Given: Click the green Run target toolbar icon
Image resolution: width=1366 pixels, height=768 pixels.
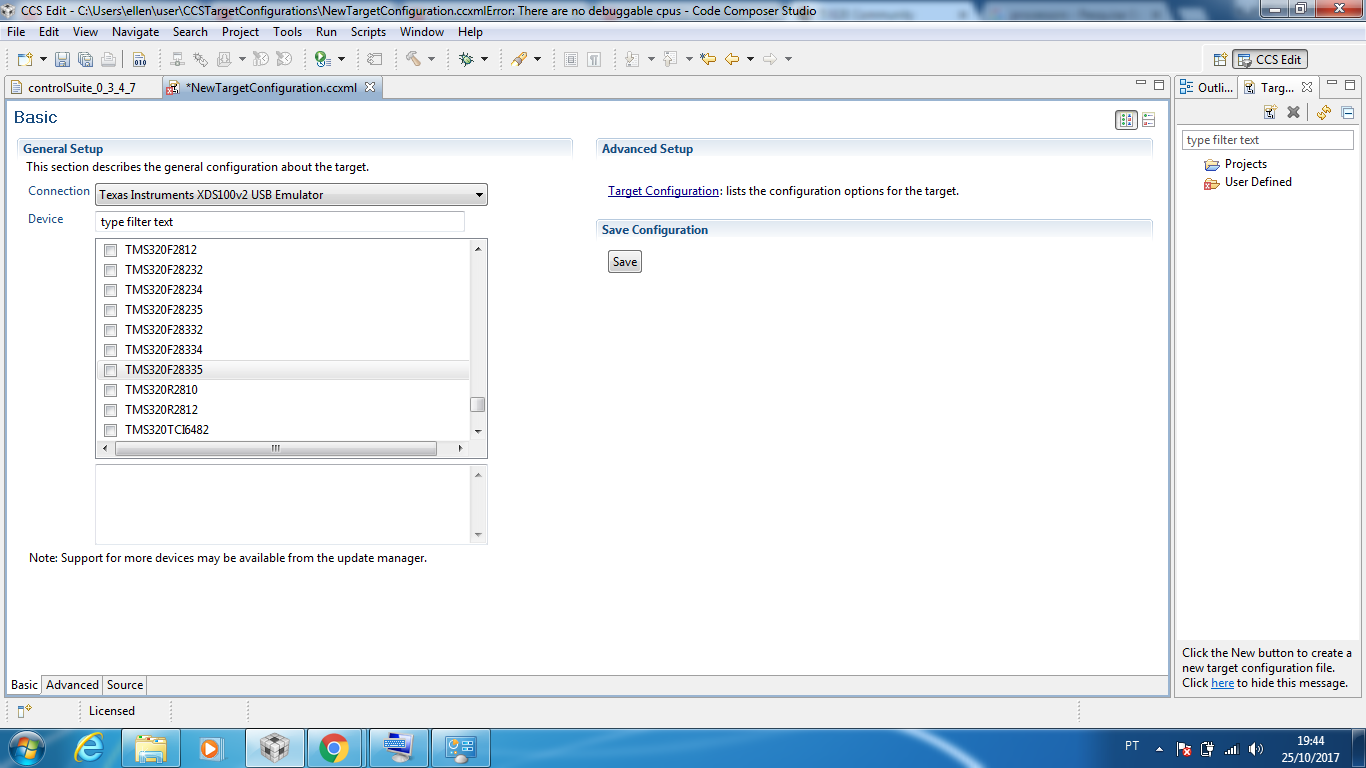Looking at the screenshot, I should (x=322, y=59).
